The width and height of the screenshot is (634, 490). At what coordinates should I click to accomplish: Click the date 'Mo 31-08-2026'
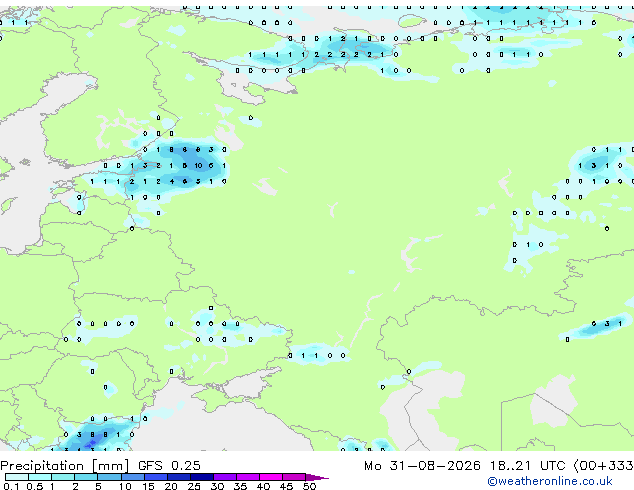[x=422, y=466]
